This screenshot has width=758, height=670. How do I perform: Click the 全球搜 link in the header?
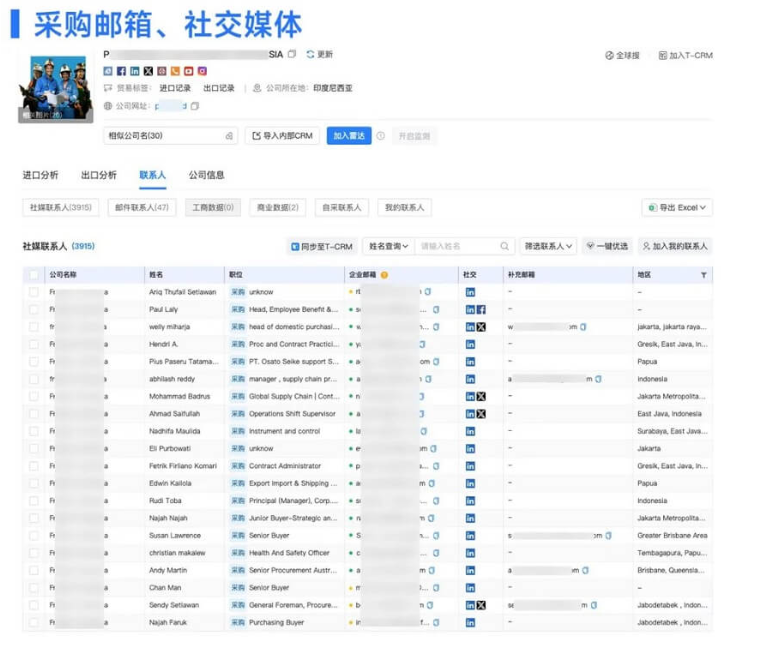click(x=622, y=56)
